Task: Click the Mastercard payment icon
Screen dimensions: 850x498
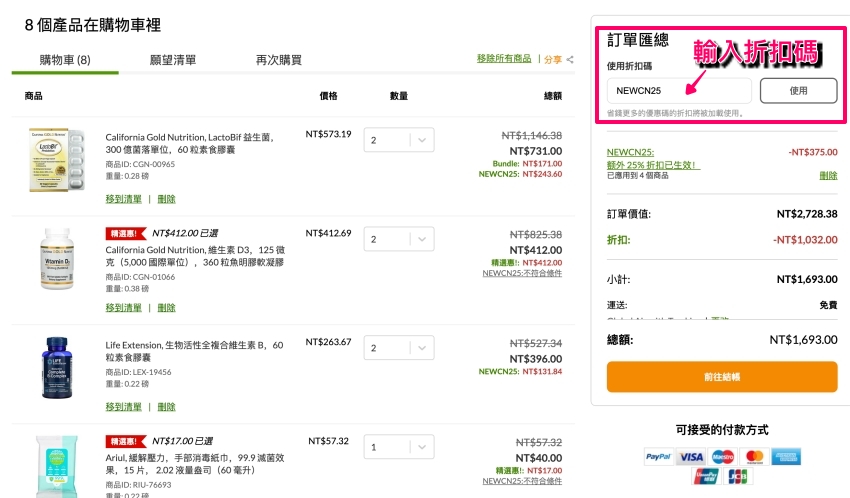Action: point(754,457)
